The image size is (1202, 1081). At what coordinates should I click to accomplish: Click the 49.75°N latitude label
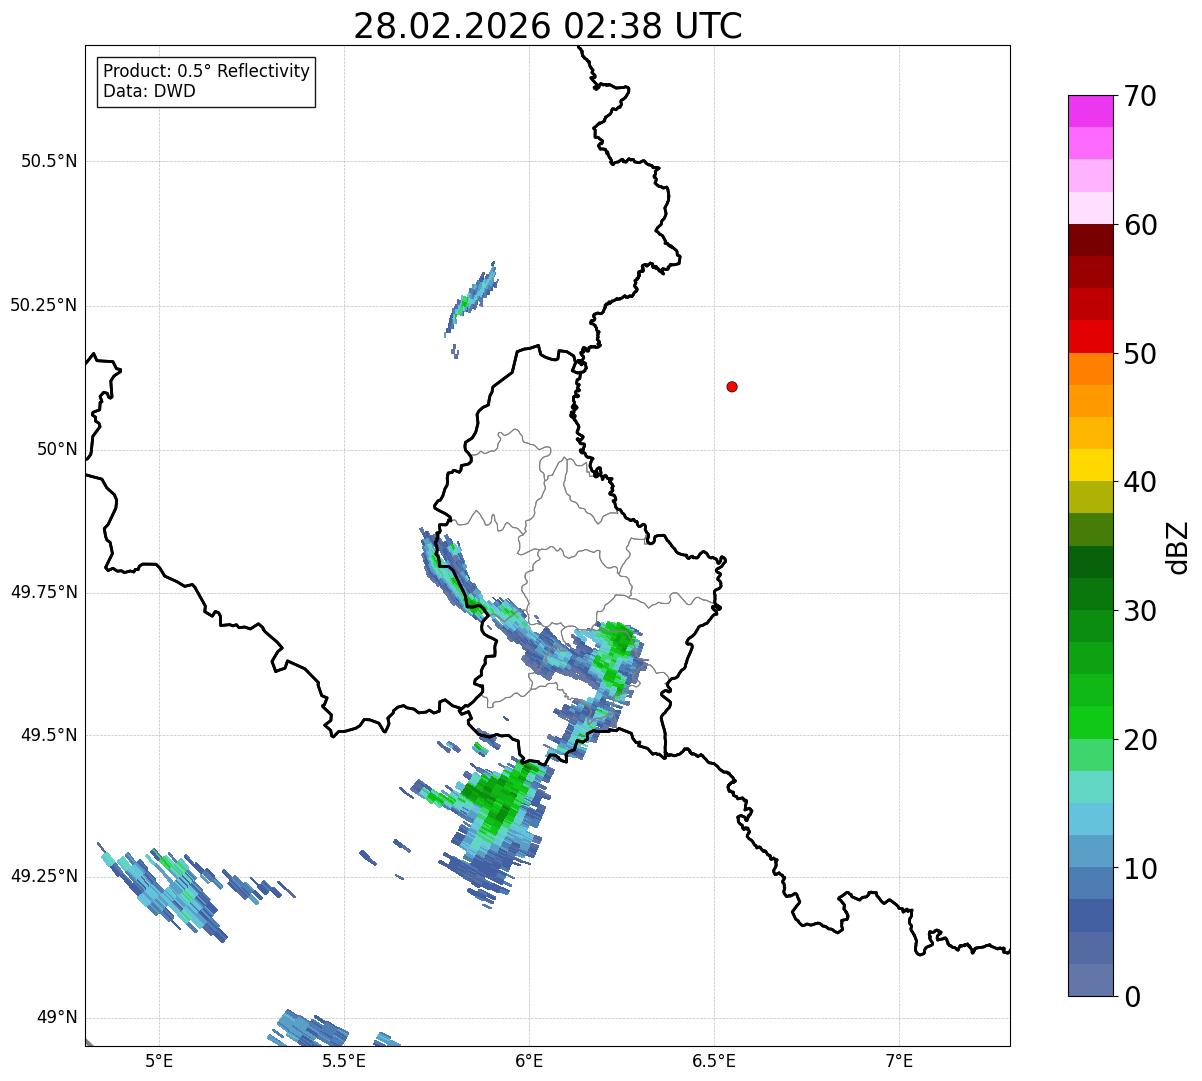tap(44, 592)
